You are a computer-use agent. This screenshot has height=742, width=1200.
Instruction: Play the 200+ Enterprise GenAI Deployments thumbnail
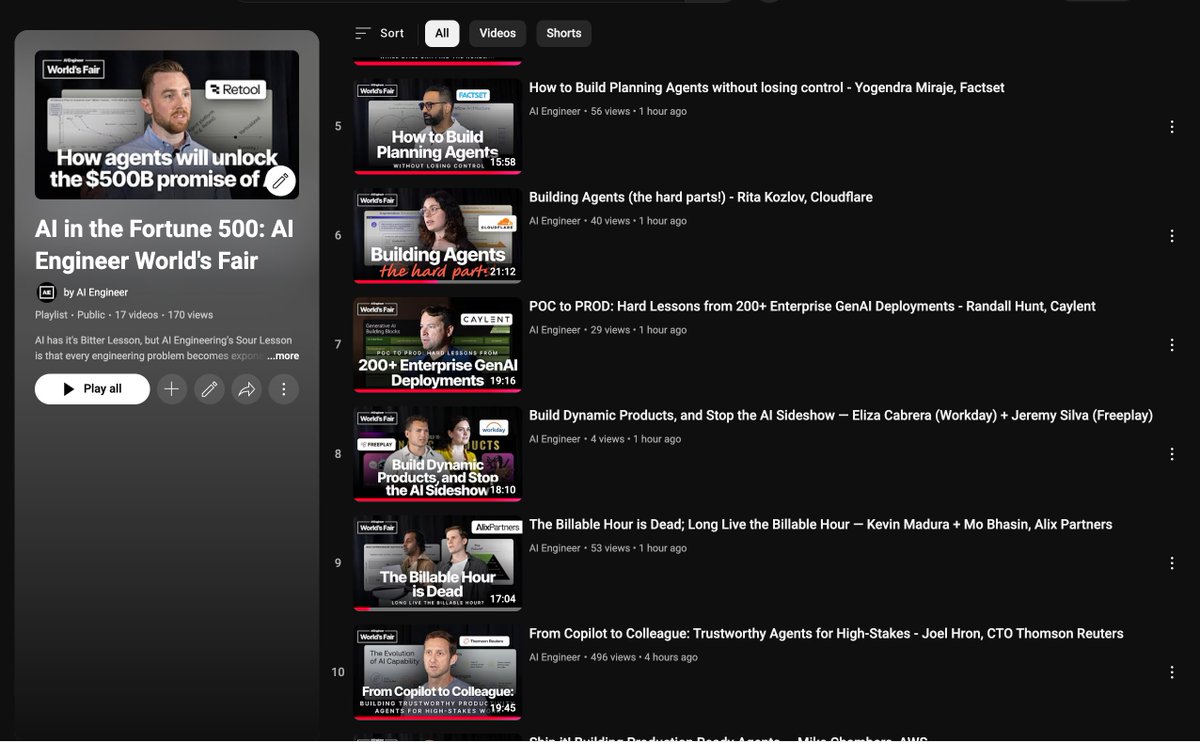point(437,344)
